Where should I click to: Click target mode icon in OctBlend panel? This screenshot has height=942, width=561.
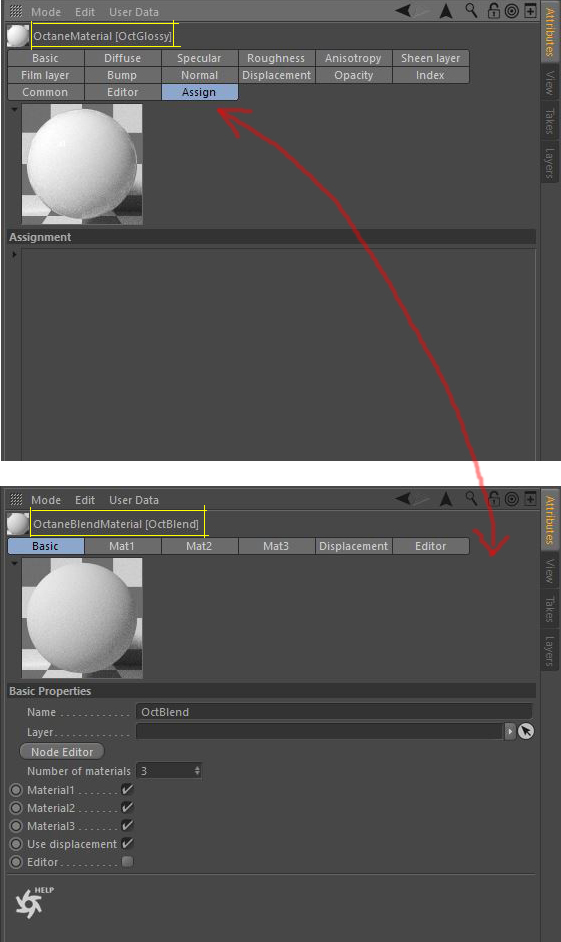coord(512,499)
